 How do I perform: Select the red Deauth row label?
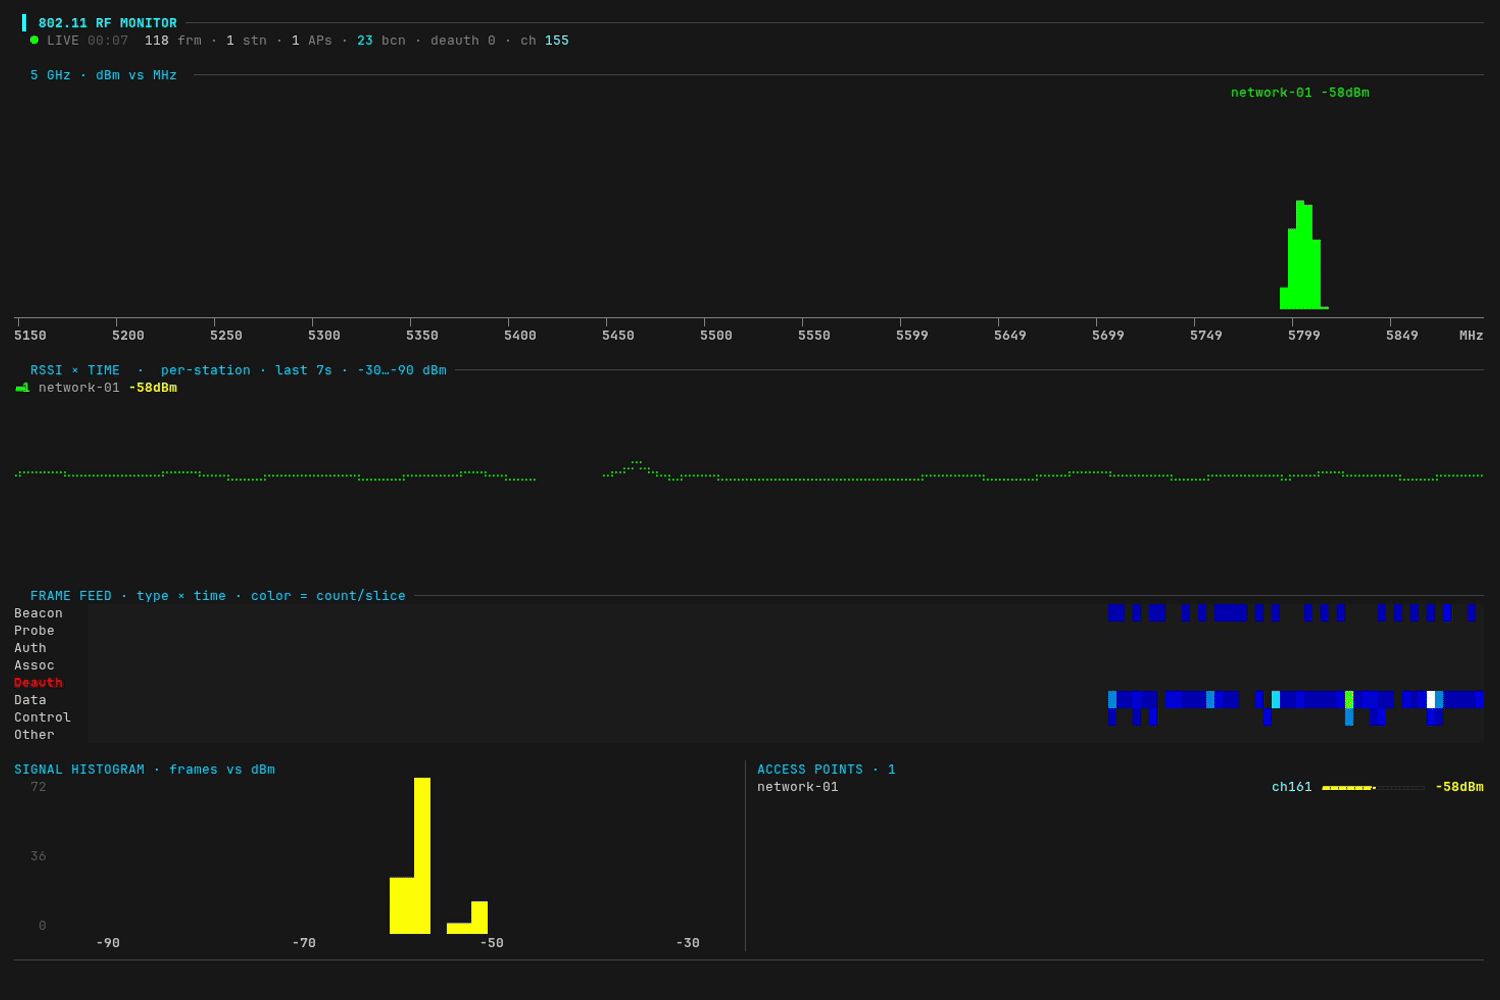[38, 683]
